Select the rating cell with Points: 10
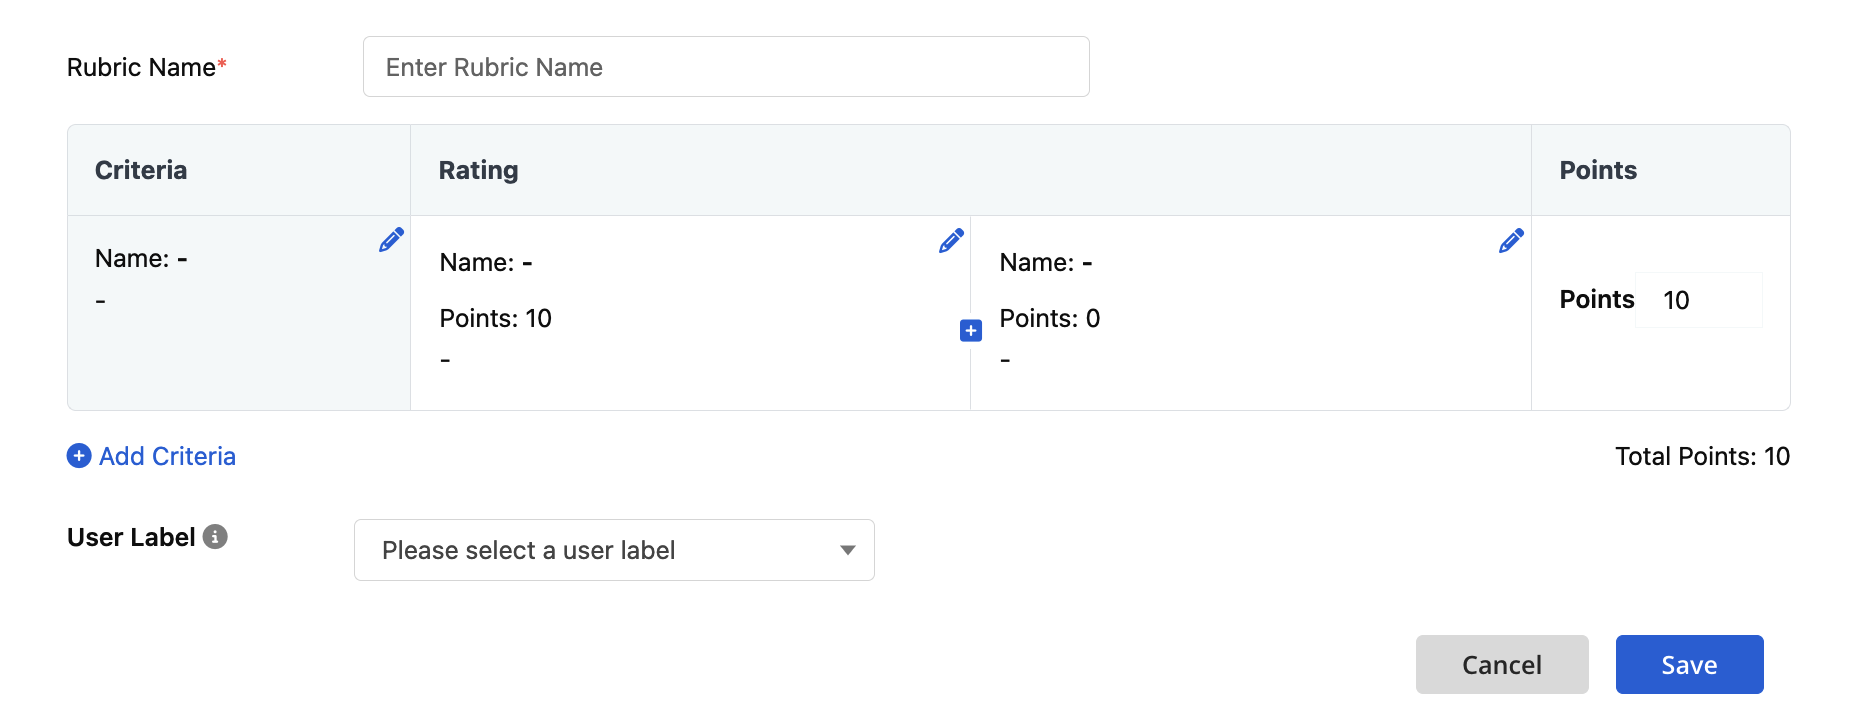 tap(690, 313)
